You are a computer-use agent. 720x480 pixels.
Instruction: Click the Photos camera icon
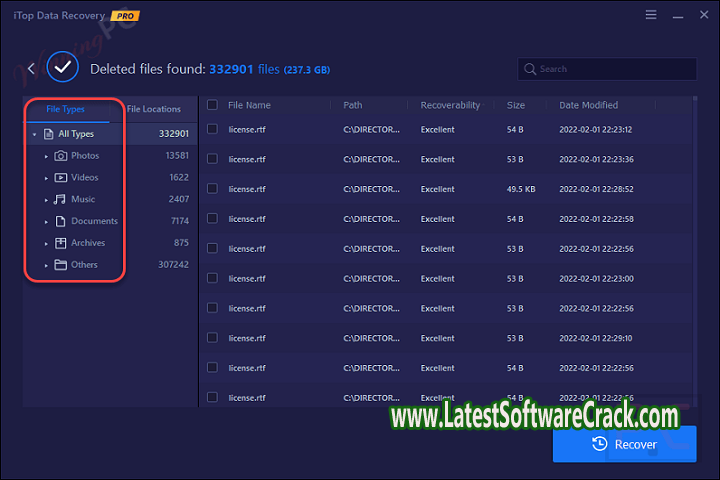61,156
